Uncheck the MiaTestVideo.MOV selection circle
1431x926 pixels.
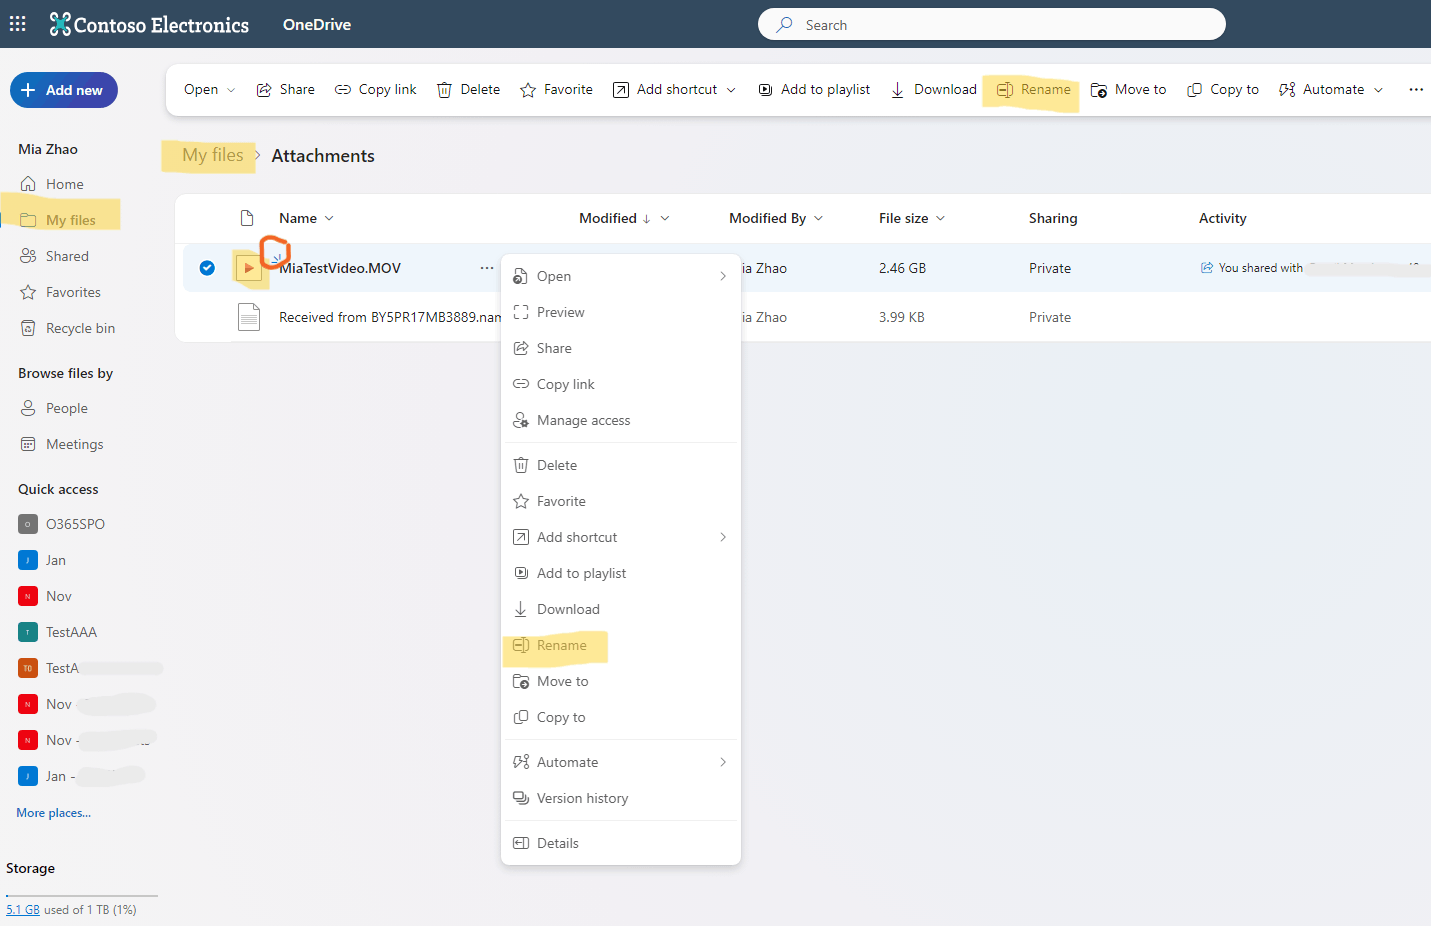coord(207,268)
